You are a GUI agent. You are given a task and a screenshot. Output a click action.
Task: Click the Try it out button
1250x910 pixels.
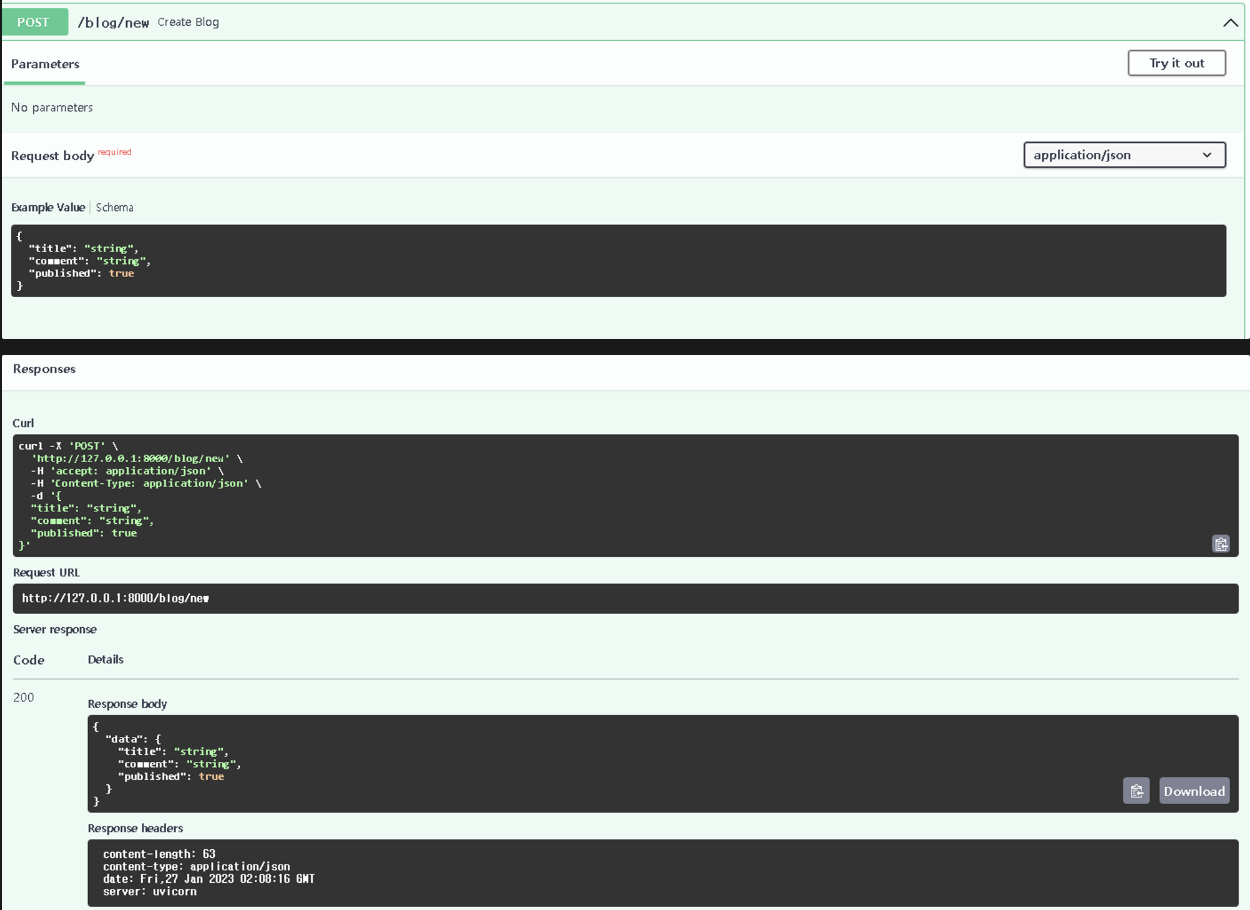coord(1176,63)
